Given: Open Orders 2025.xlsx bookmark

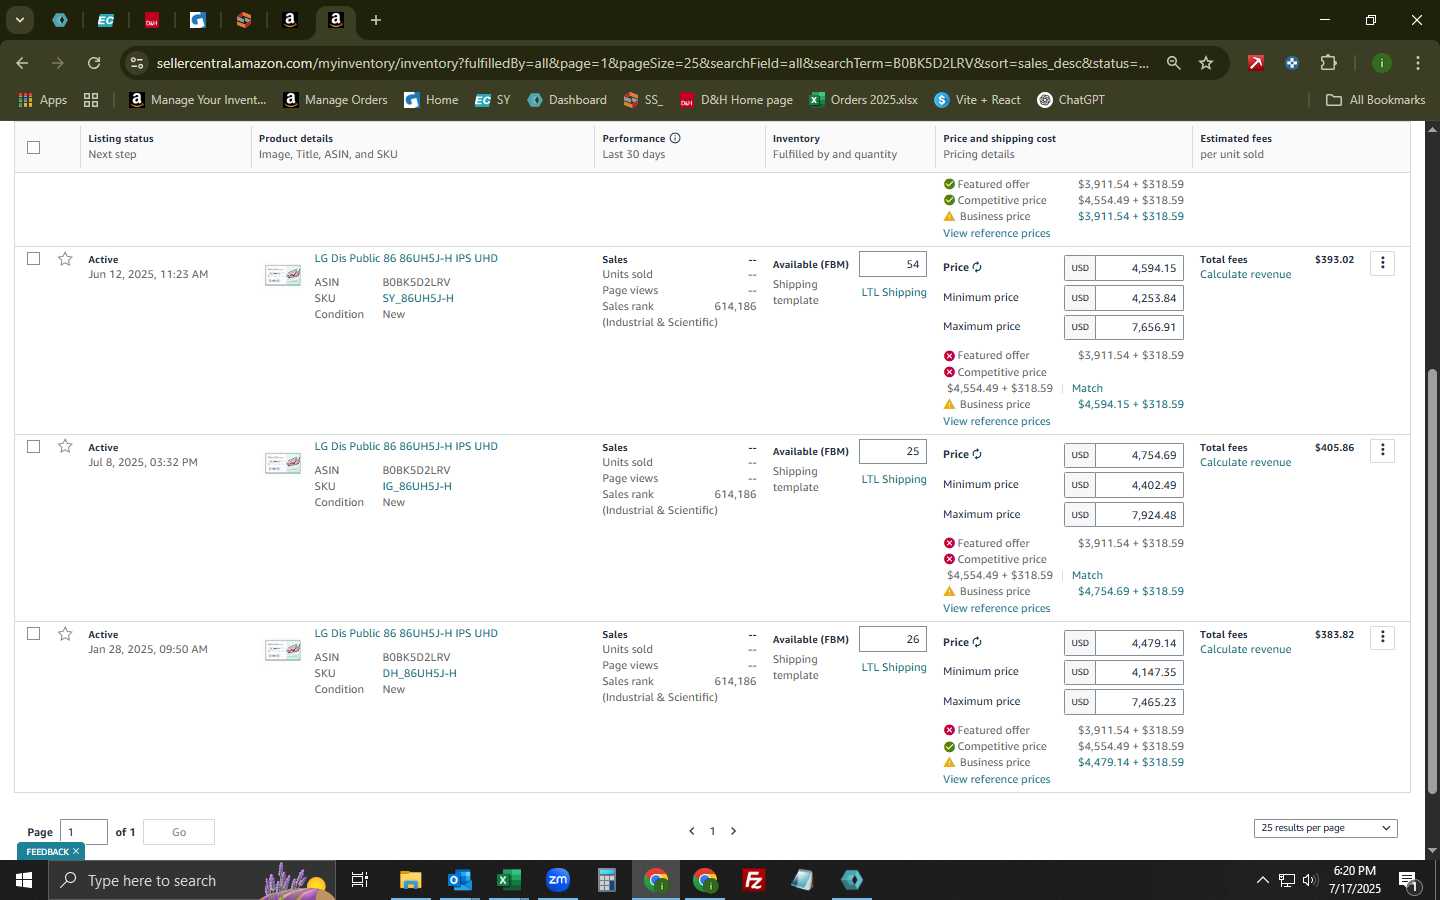Looking at the screenshot, I should pos(863,100).
